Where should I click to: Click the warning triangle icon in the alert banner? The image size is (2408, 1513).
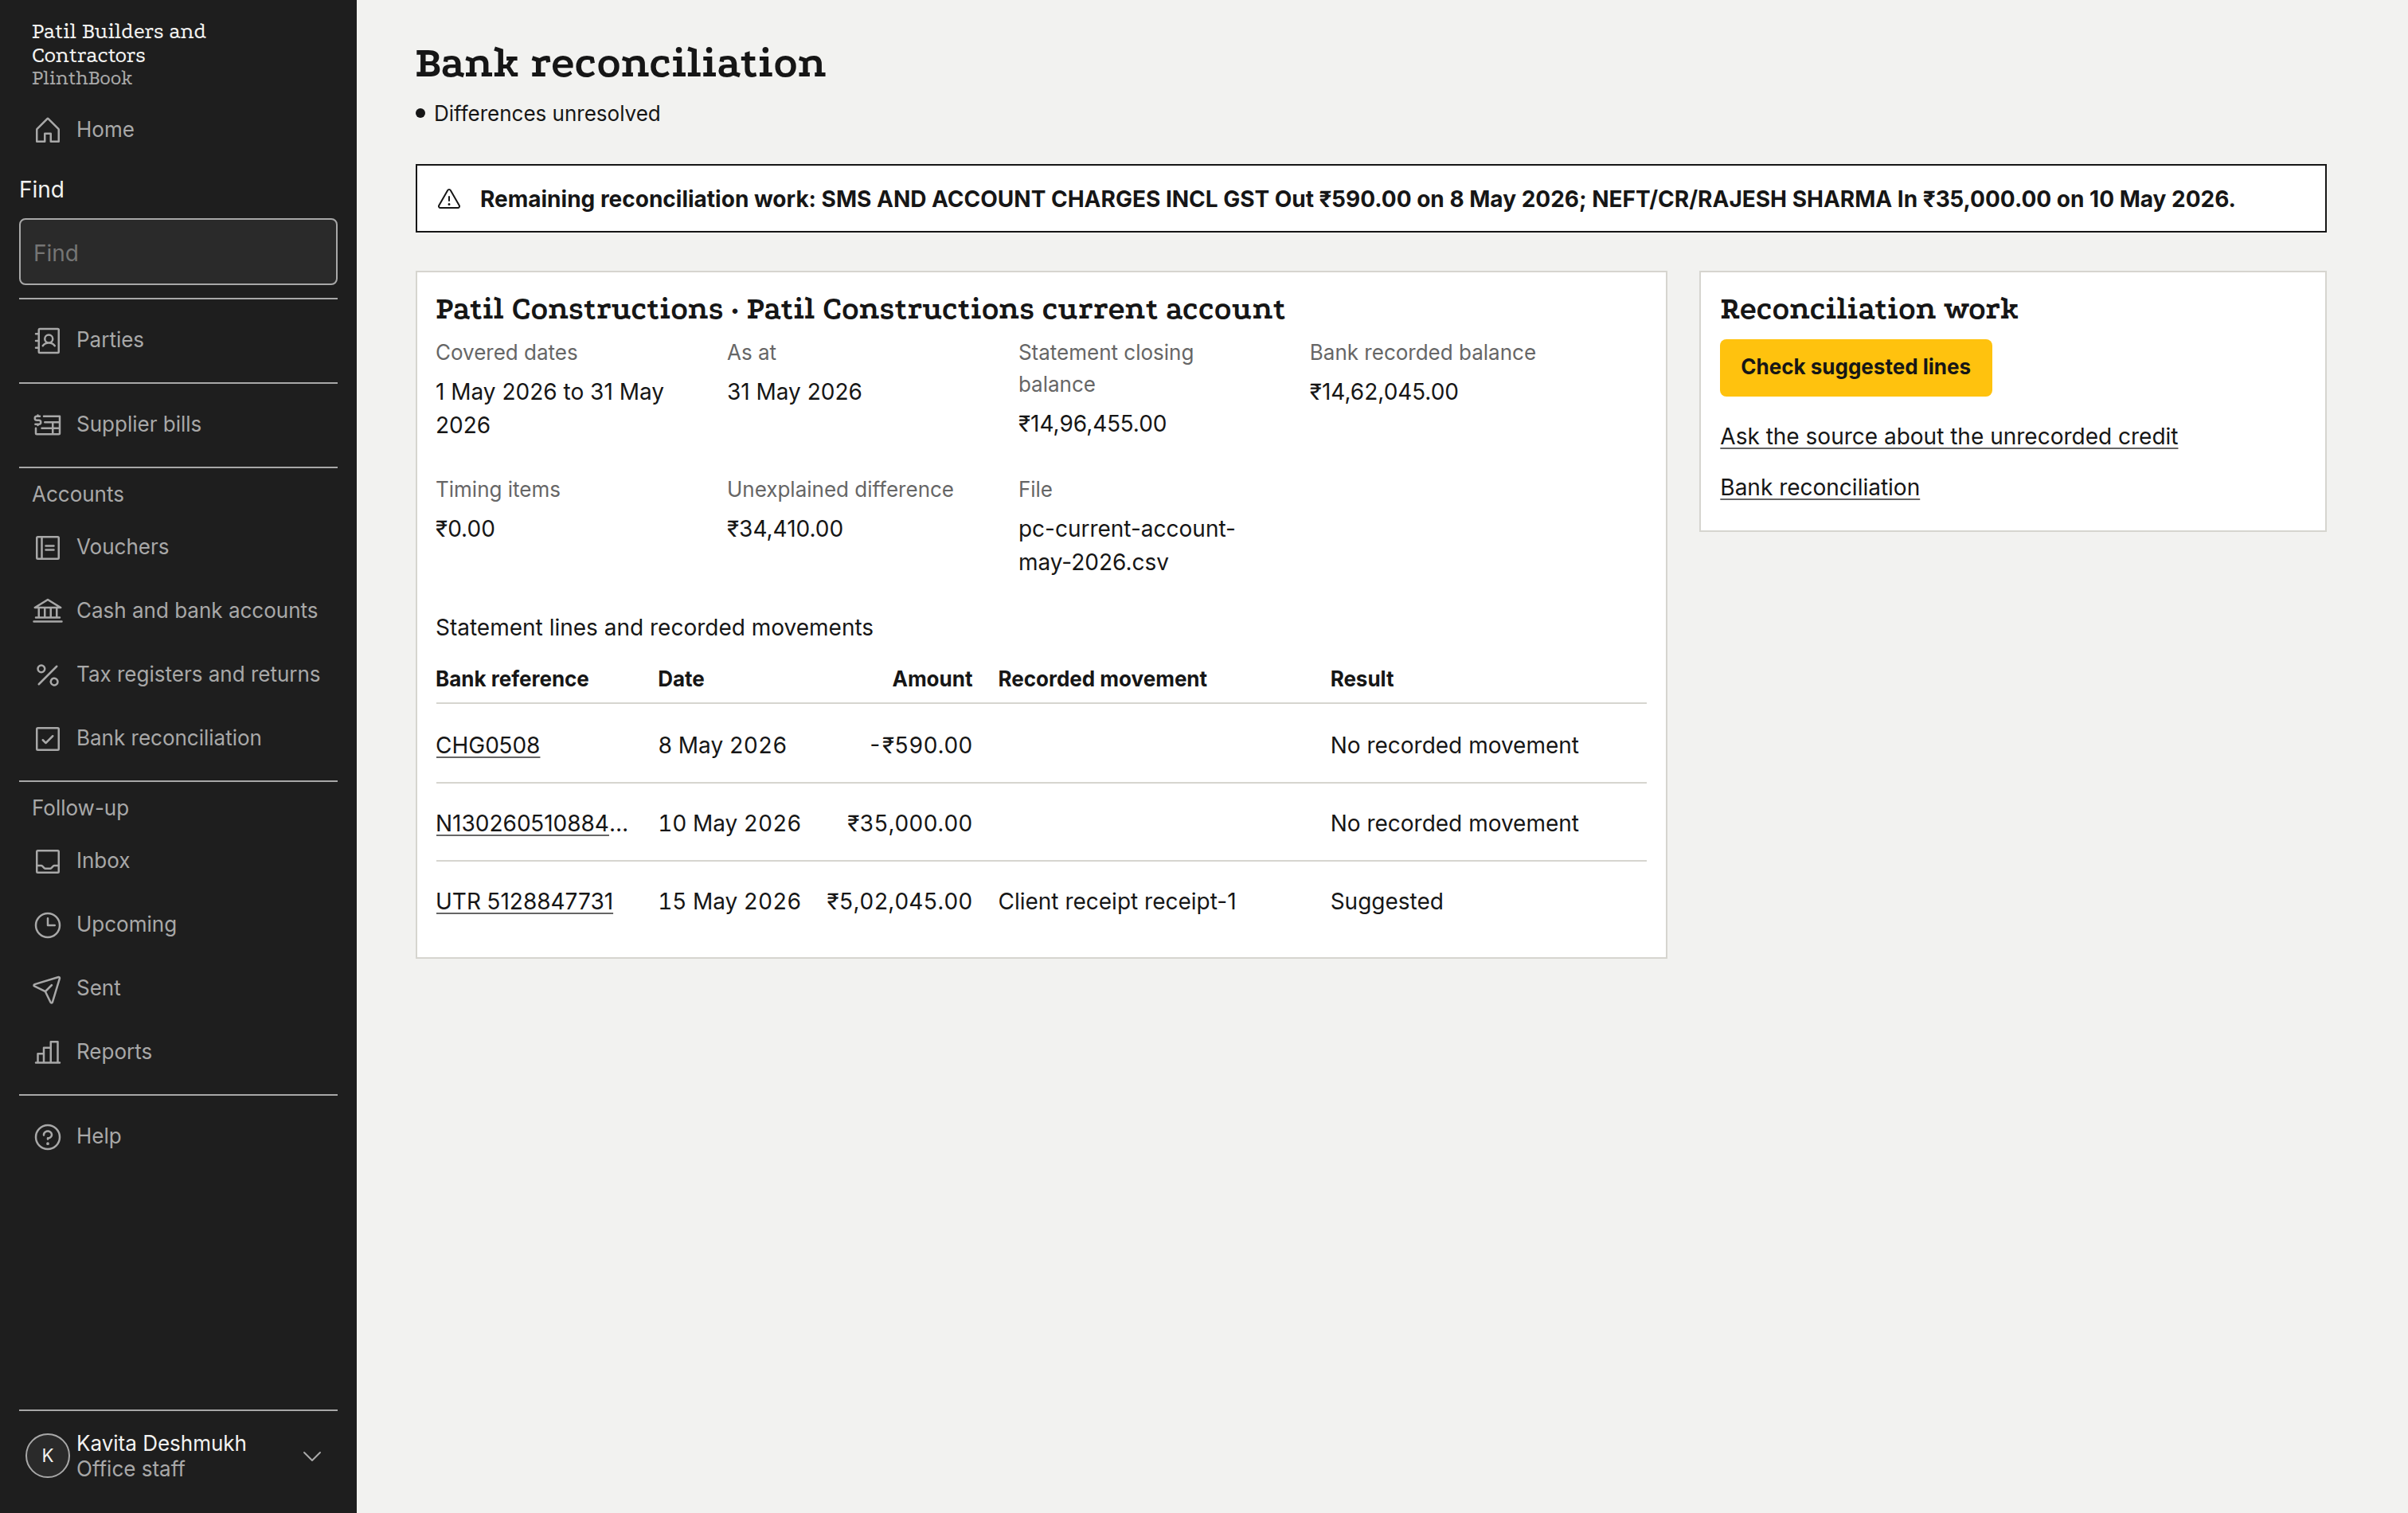[x=449, y=199]
